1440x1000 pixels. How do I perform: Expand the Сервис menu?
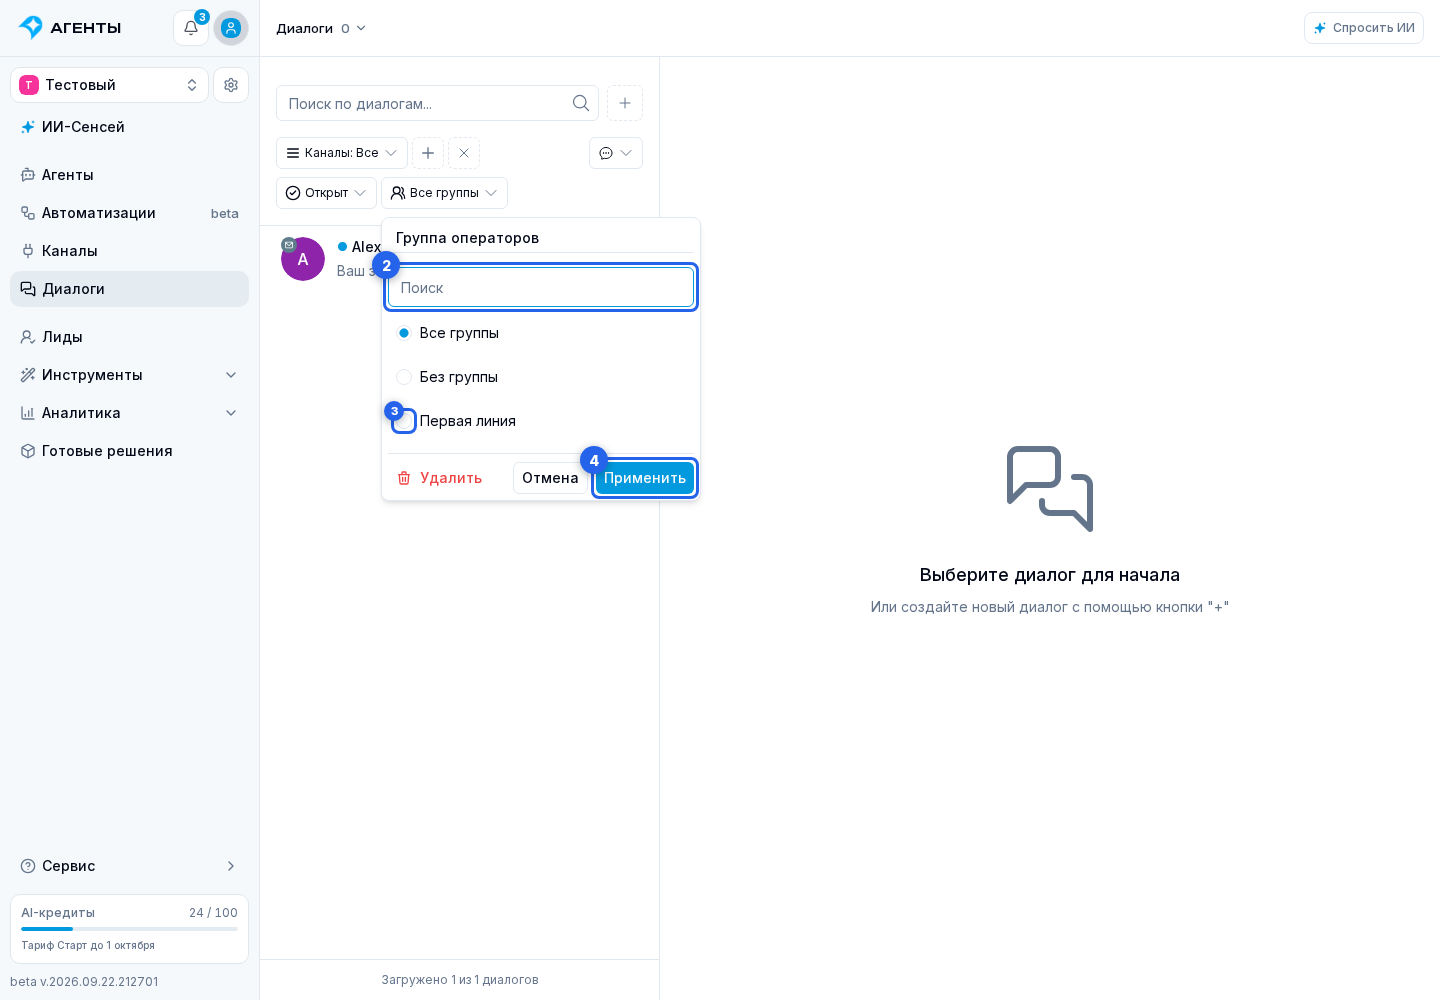click(129, 866)
